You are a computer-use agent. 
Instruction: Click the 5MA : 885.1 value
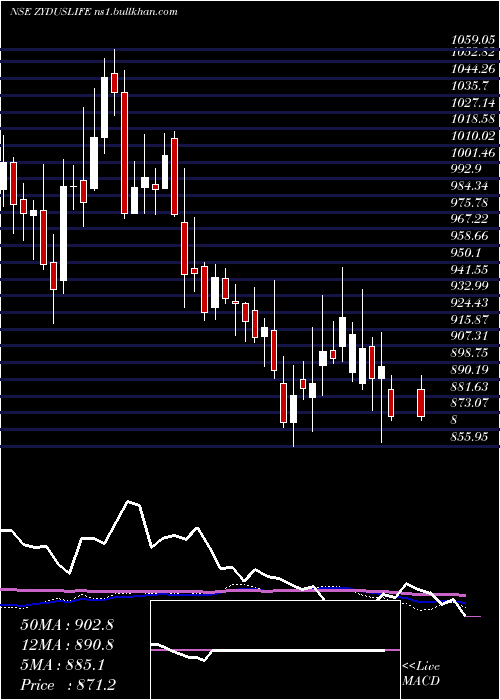[x=62, y=665]
